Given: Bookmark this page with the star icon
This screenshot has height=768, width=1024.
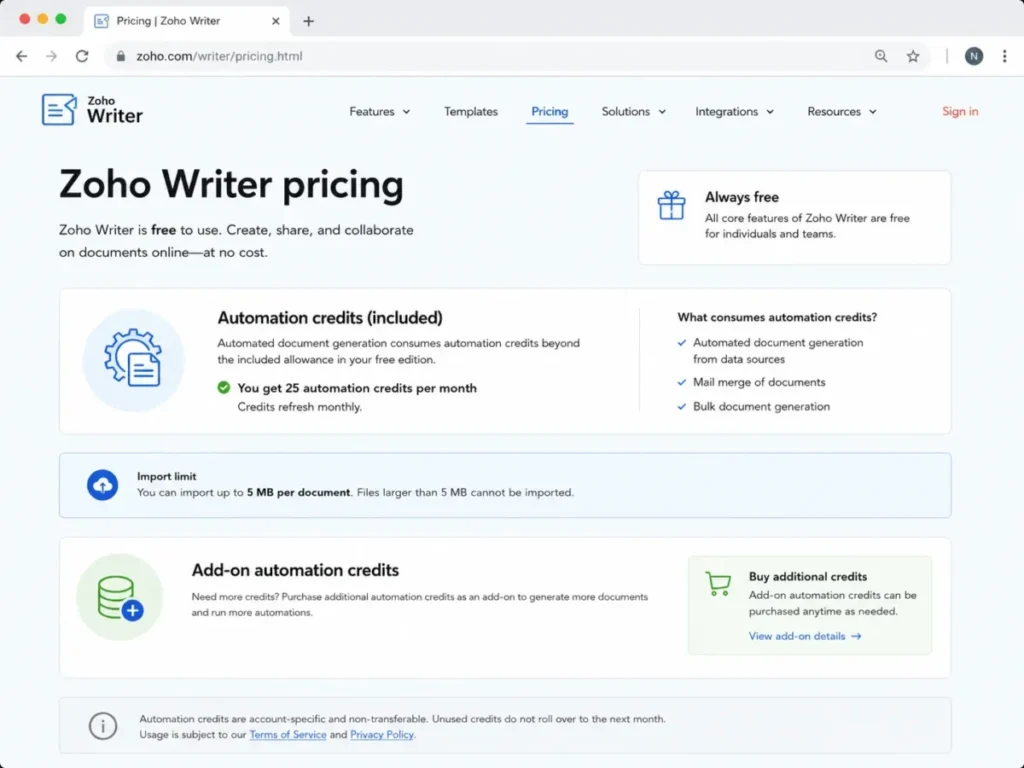Looking at the screenshot, I should pos(913,56).
